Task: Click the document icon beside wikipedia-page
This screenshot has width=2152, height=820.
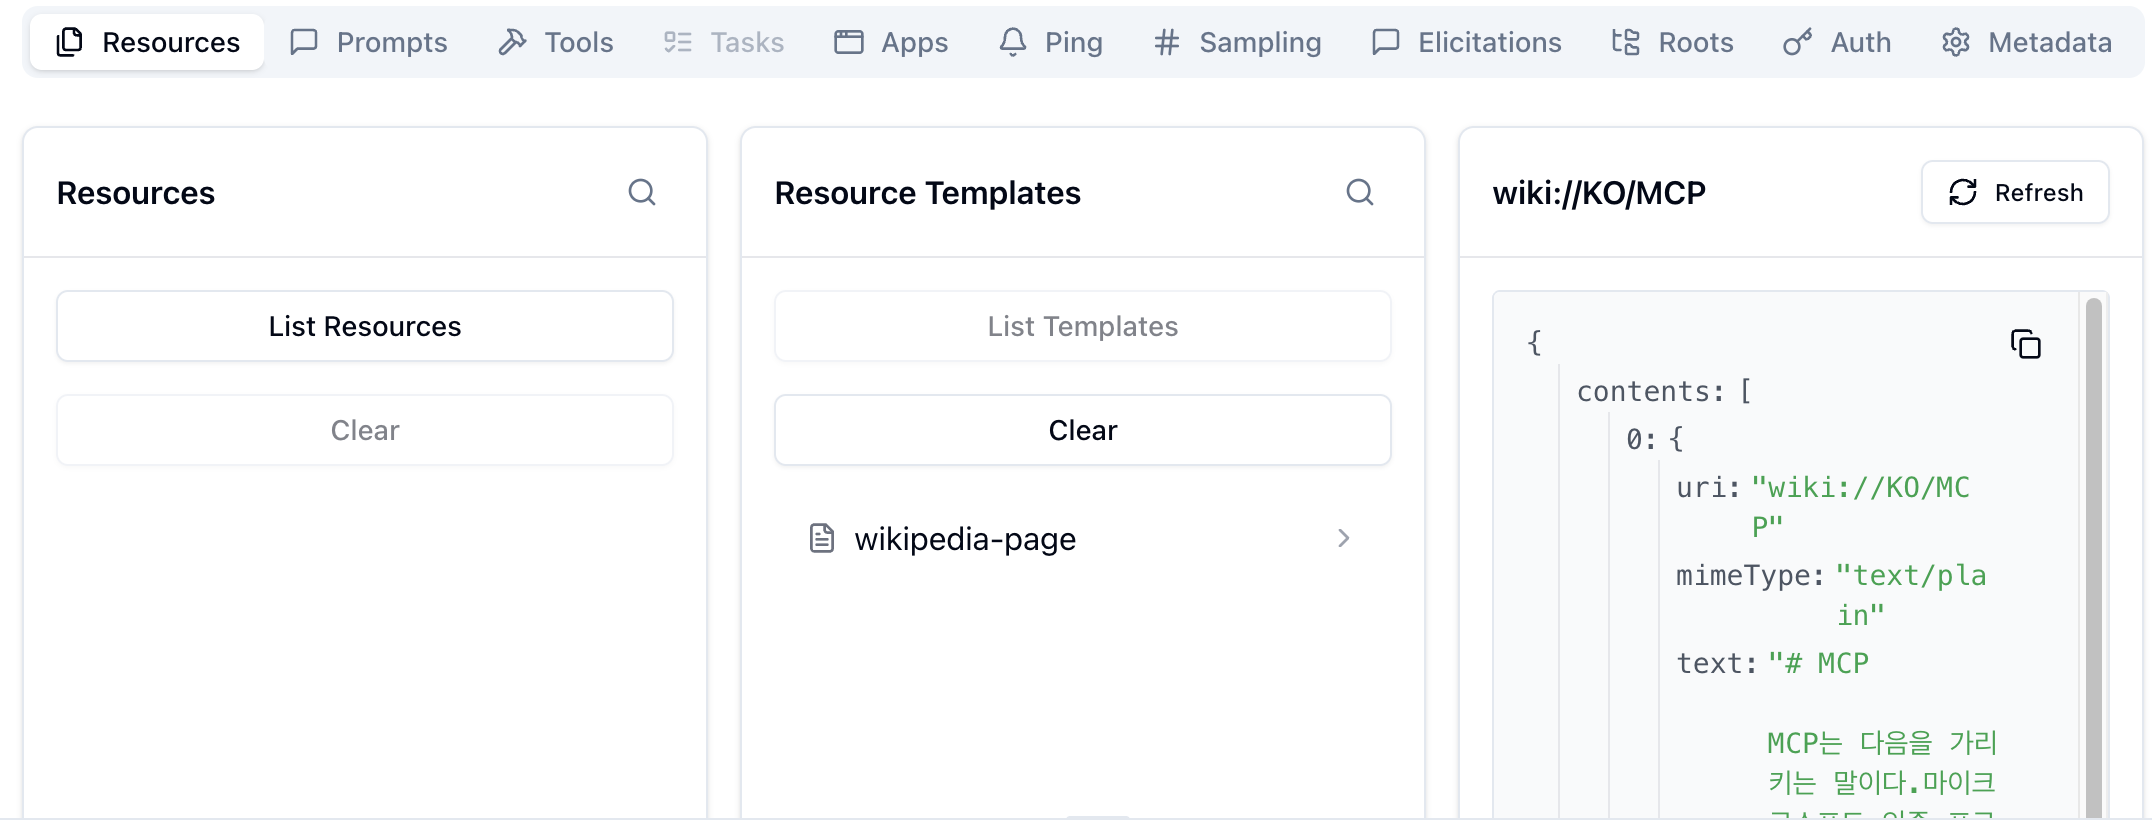Action: (x=822, y=538)
